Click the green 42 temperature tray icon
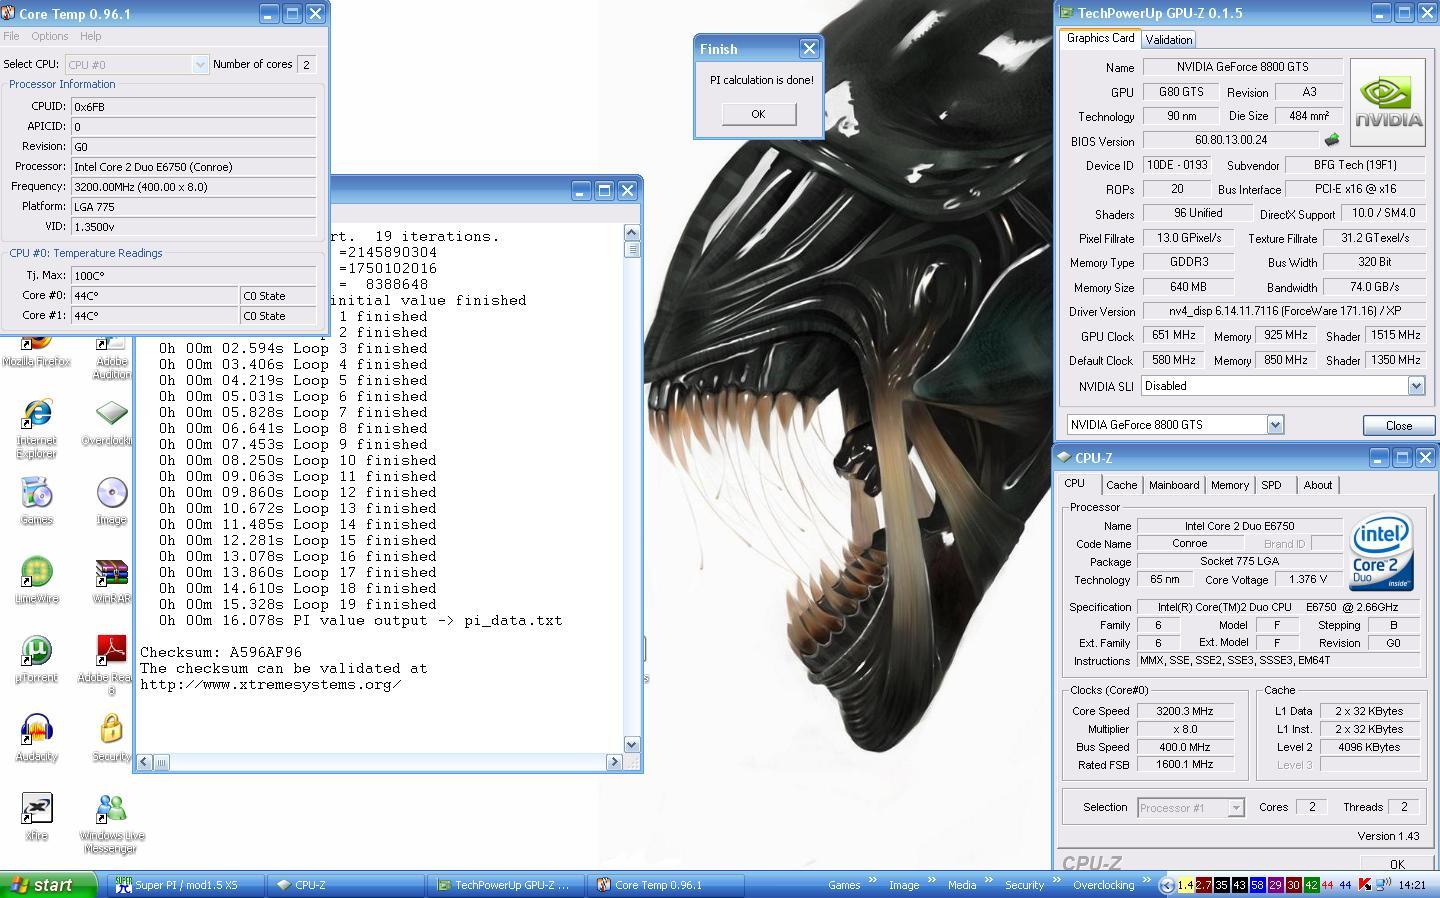This screenshot has height=898, width=1440. click(1311, 885)
